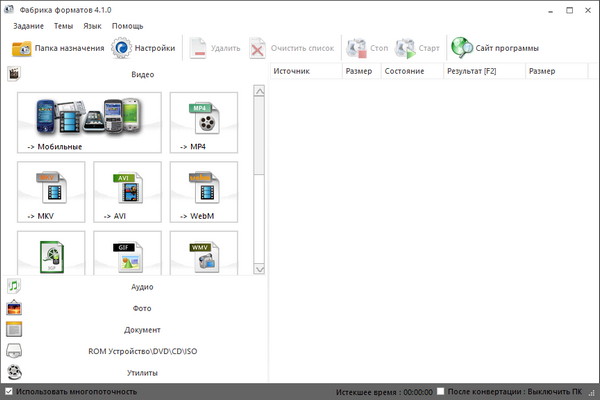The height and width of the screenshot is (400, 600).
Task: Enable После конвертации Выключить ПК checkbox
Action: point(441,391)
